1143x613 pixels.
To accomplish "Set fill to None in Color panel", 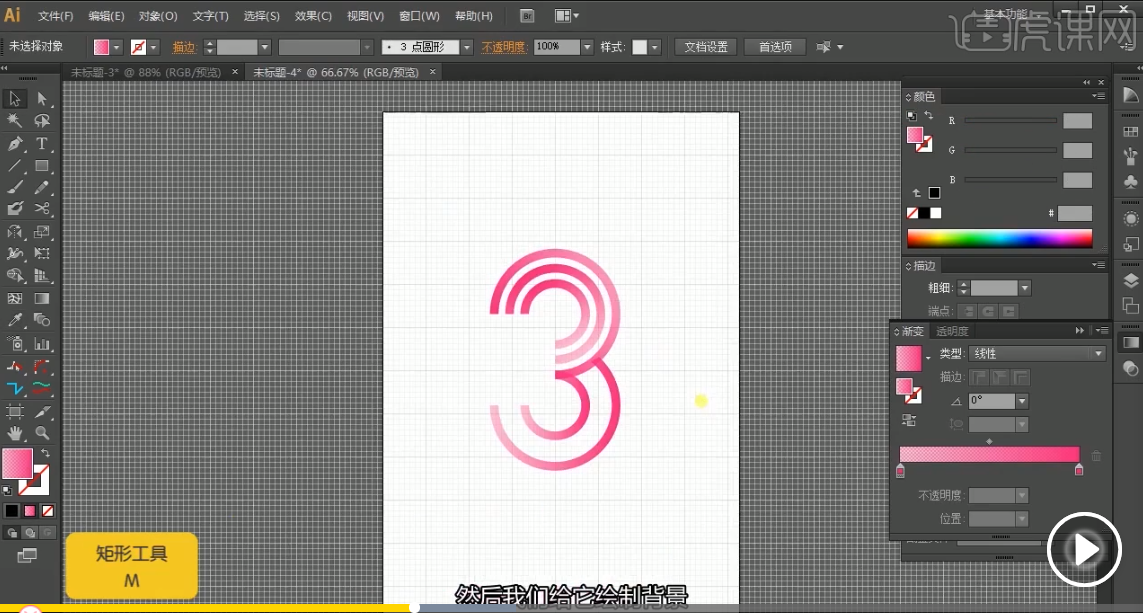I will click(x=912, y=213).
